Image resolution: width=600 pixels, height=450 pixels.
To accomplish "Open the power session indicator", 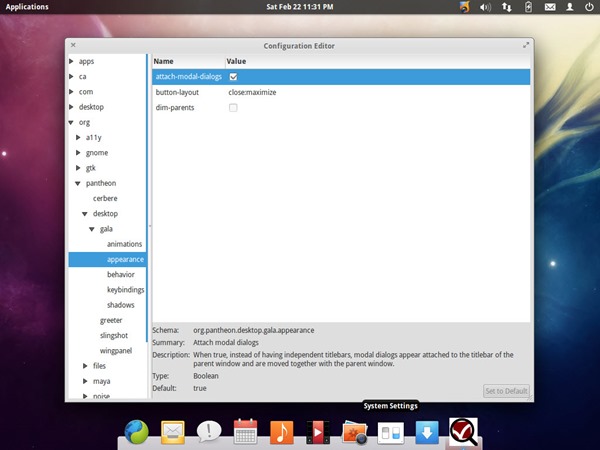I will 589,7.
